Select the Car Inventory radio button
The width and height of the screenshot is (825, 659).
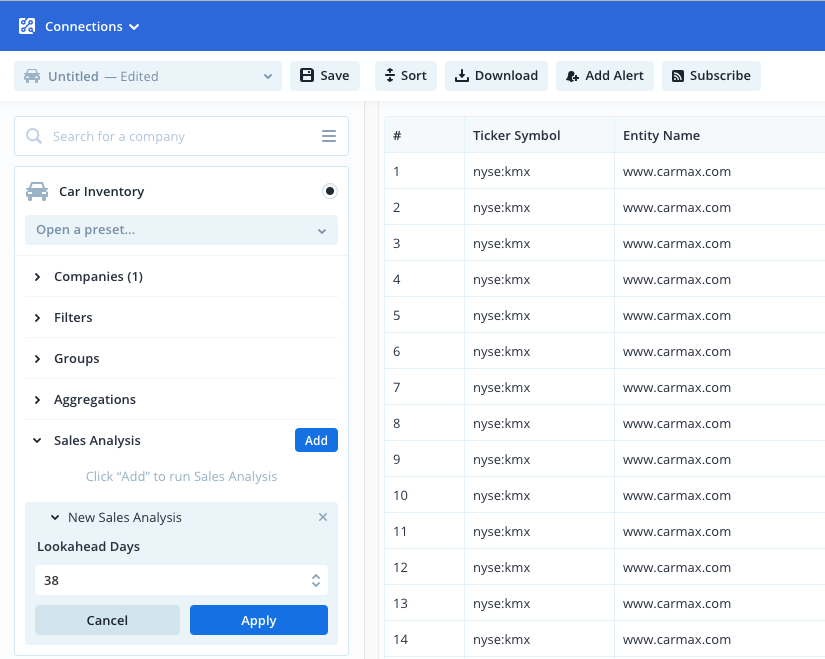click(329, 191)
